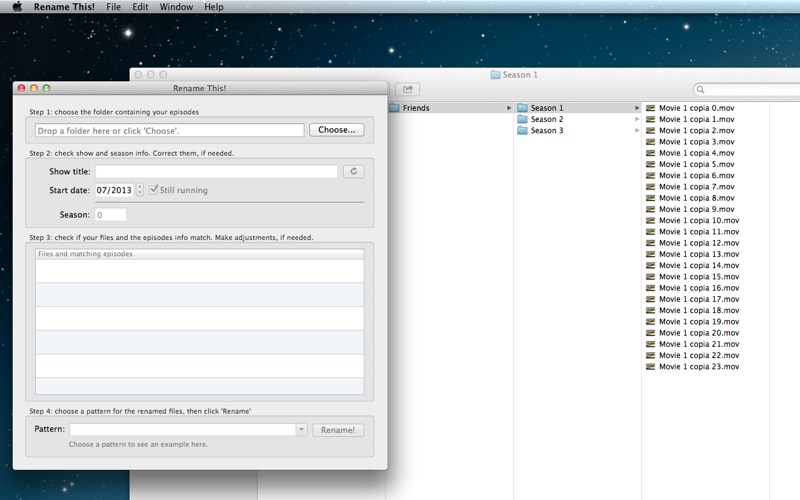
Task: Select the Season 2 folder icon
Action: (x=522, y=119)
